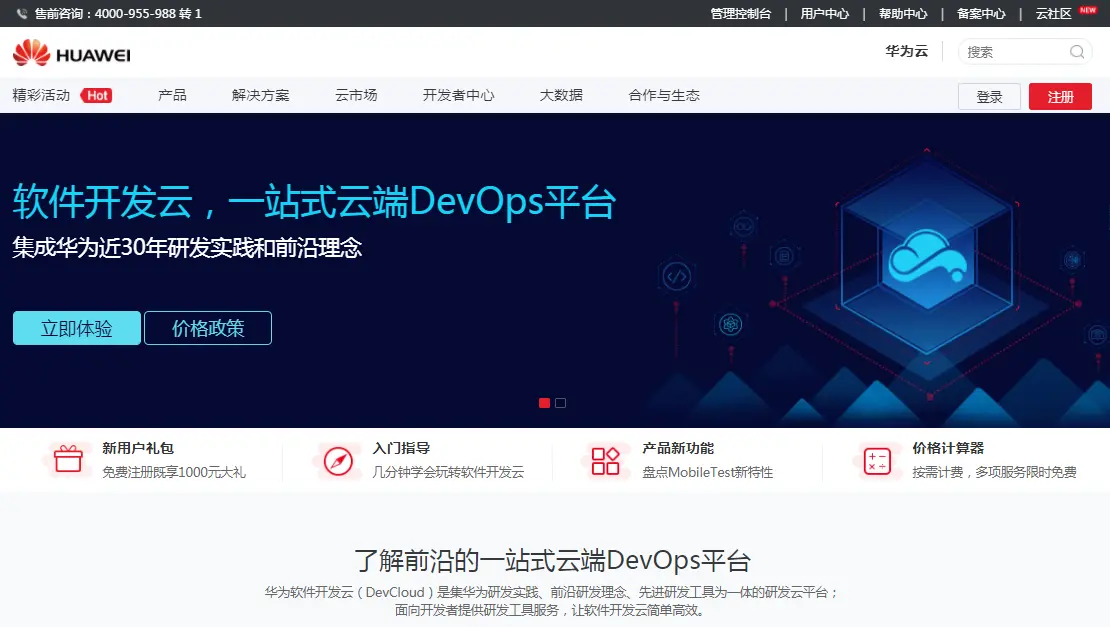Click text 免费注册既享1000元大礼

click(x=174, y=472)
